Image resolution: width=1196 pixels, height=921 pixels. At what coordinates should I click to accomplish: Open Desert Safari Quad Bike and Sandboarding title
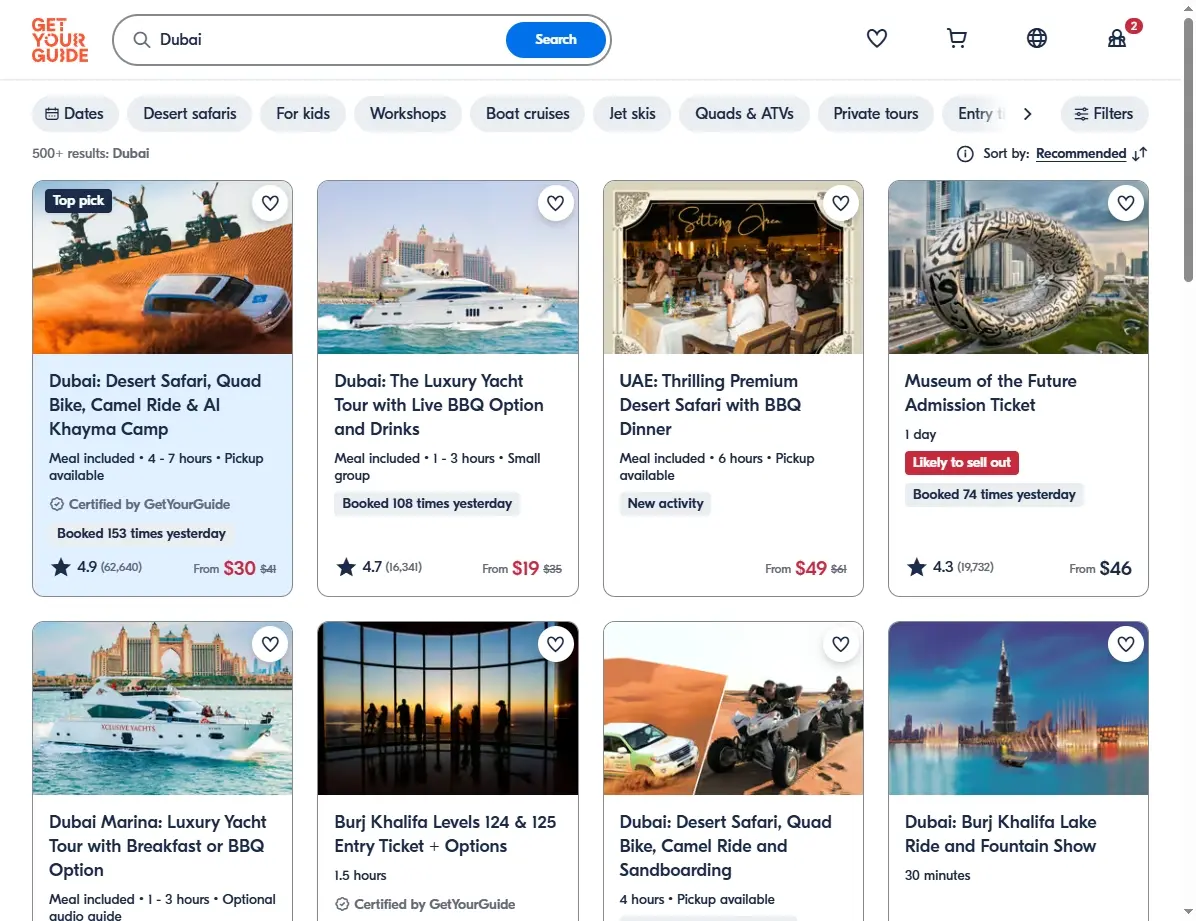point(725,846)
